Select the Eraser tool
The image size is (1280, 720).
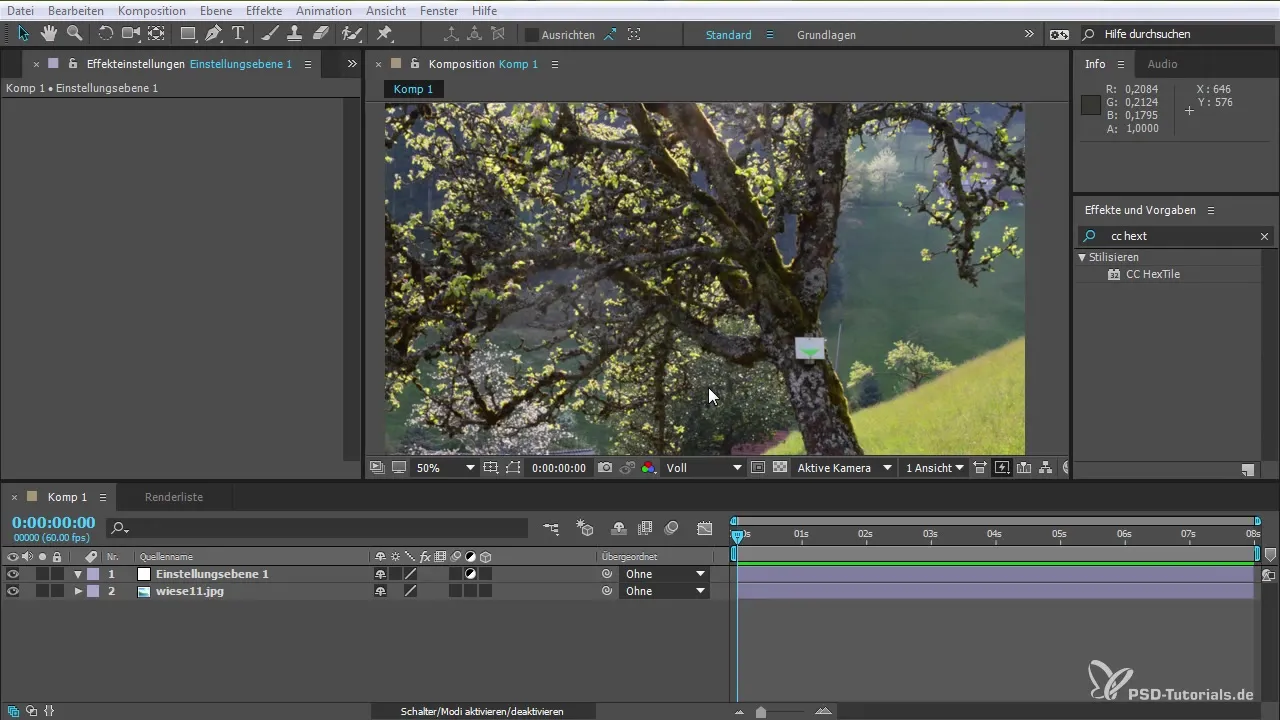321,34
